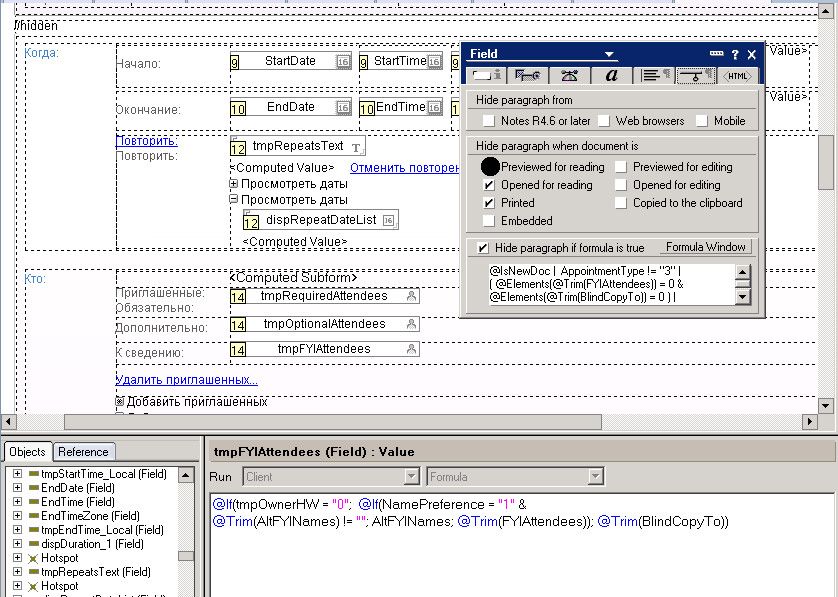Open the Field Info tab icon
The width and height of the screenshot is (838, 597).
click(487, 75)
